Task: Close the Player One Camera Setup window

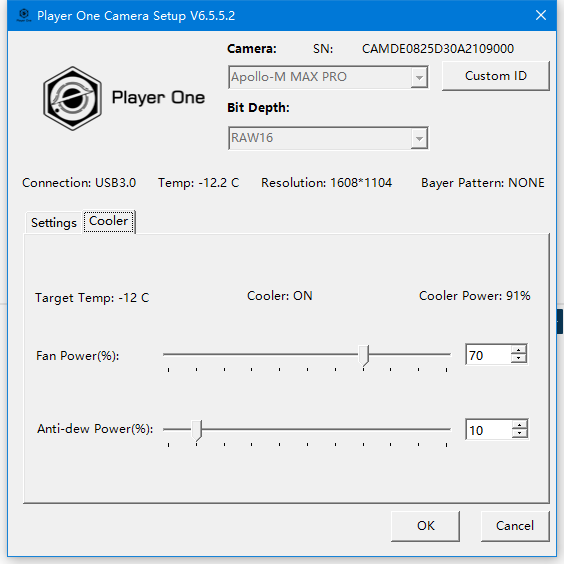Action: [541, 15]
